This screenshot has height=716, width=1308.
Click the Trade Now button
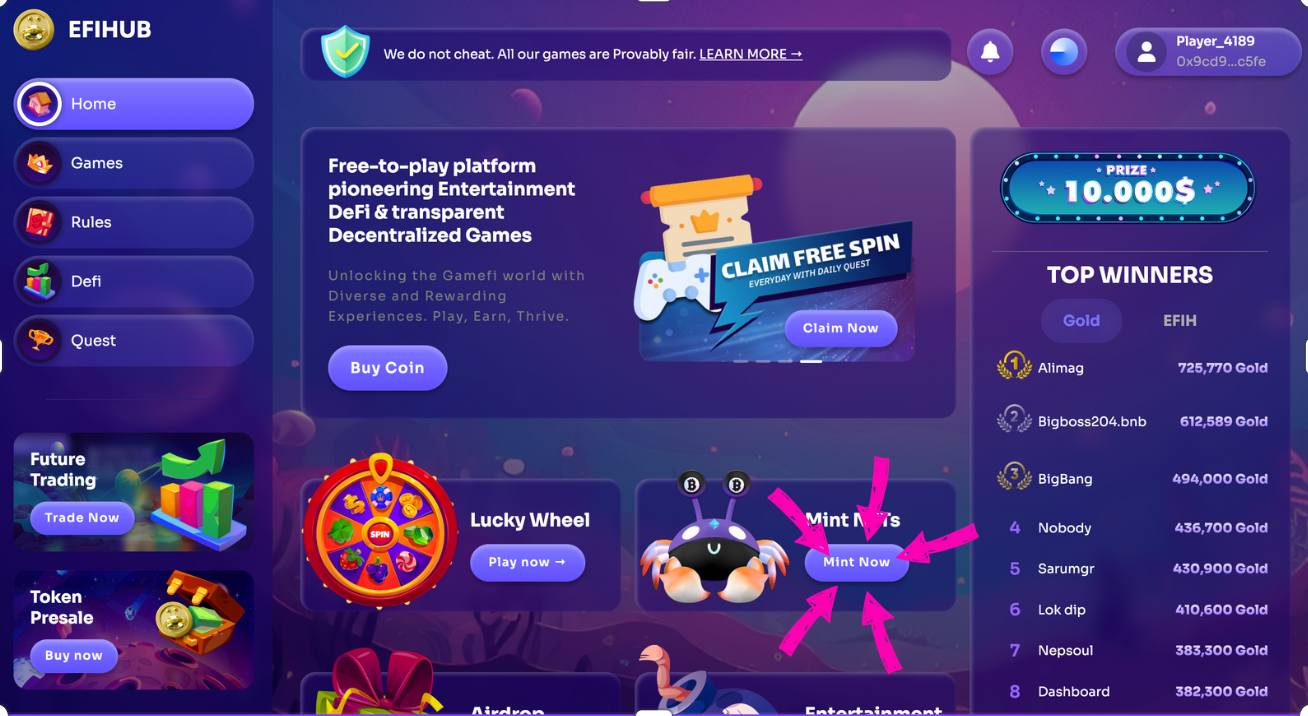[x=82, y=518]
